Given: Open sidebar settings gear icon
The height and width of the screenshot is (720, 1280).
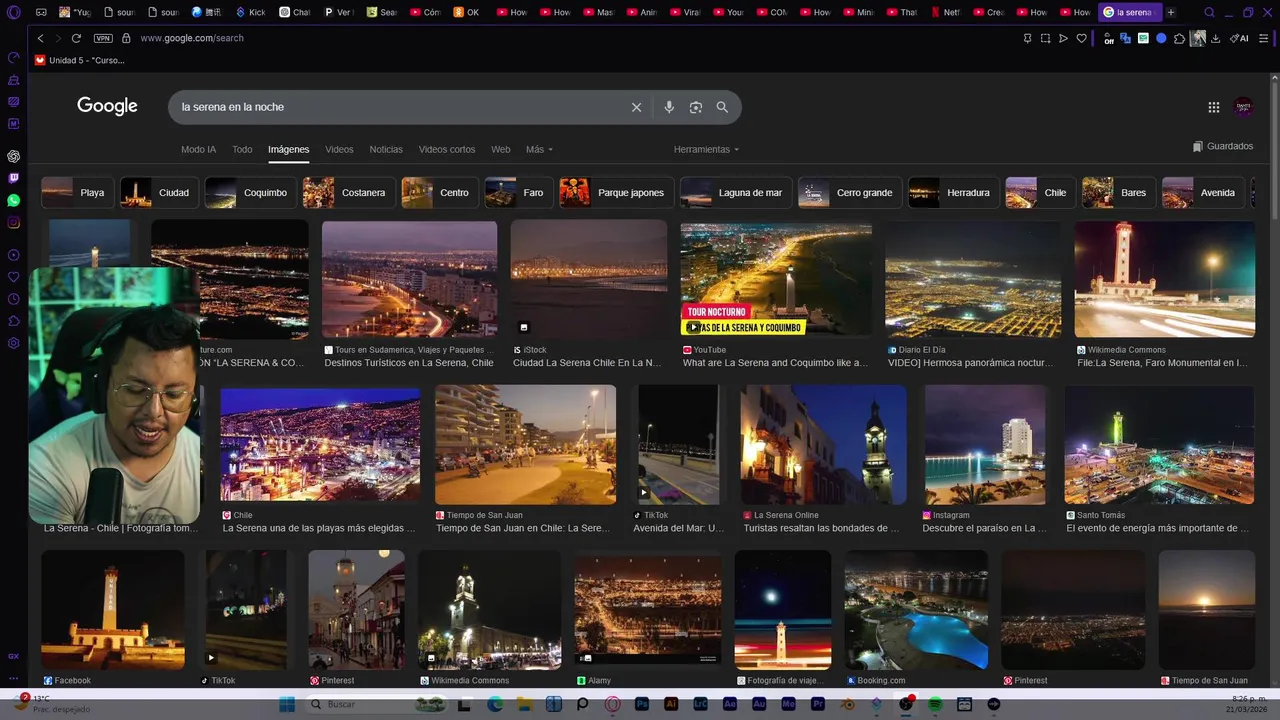Looking at the screenshot, I should pos(13,343).
